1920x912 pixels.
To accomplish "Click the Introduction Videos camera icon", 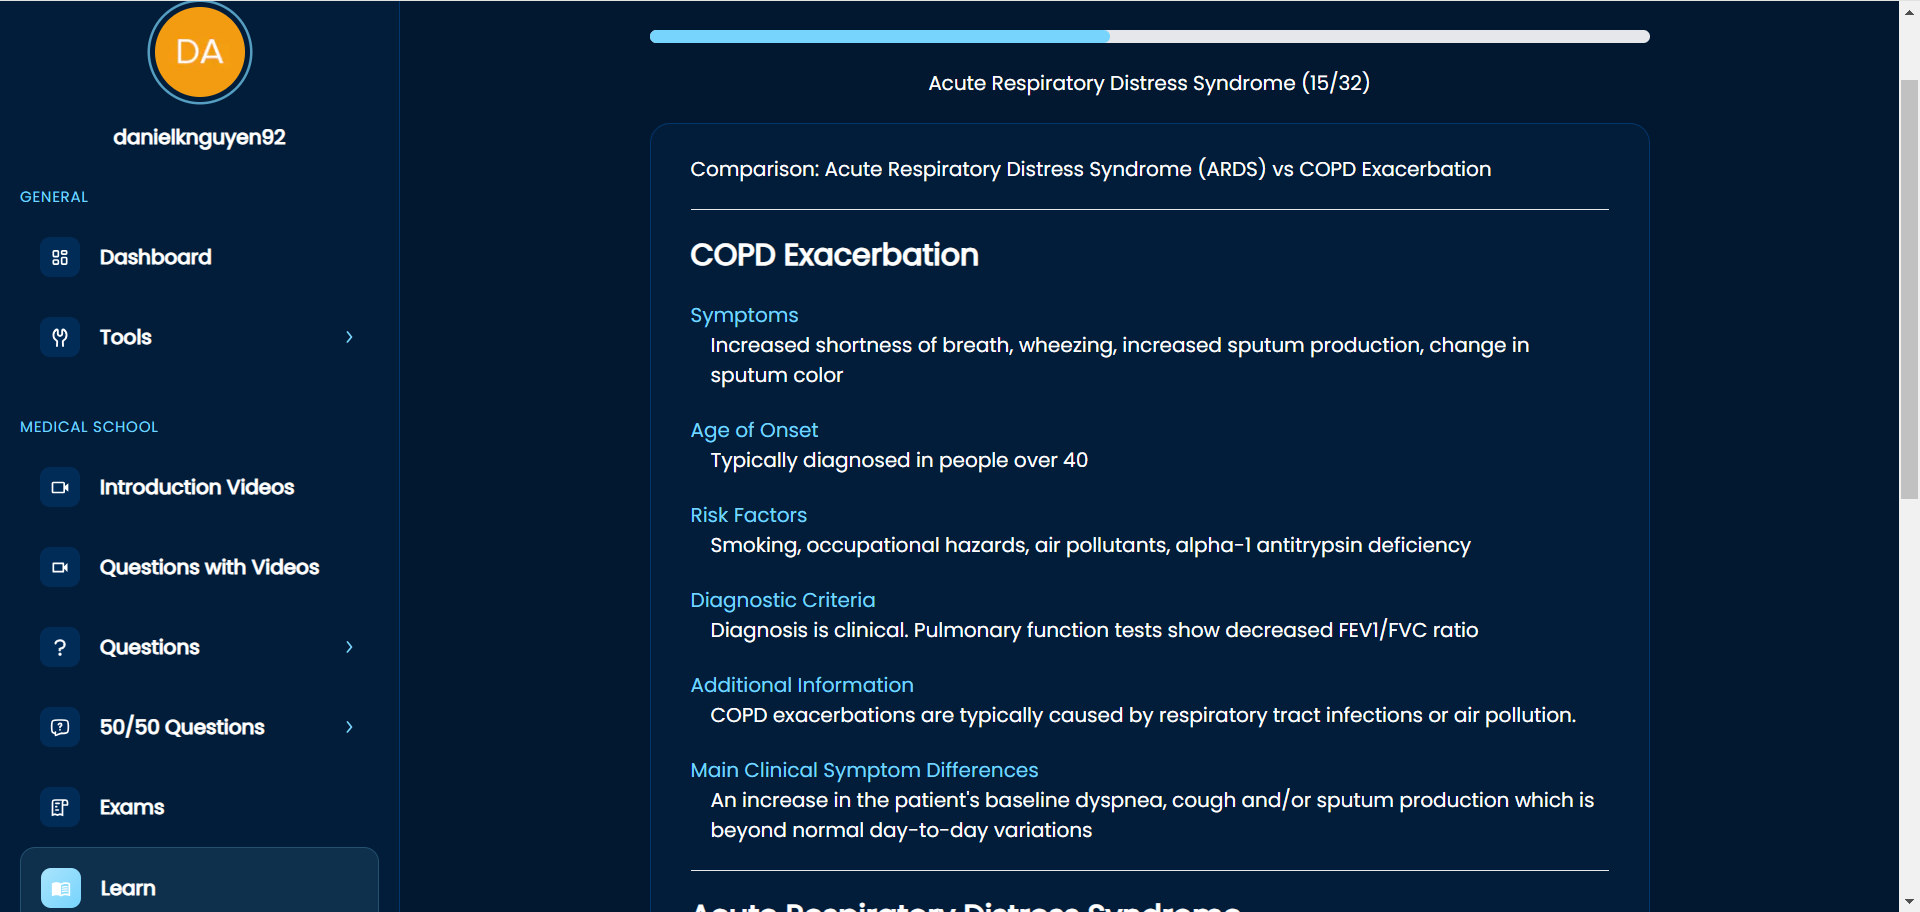I will (x=60, y=487).
